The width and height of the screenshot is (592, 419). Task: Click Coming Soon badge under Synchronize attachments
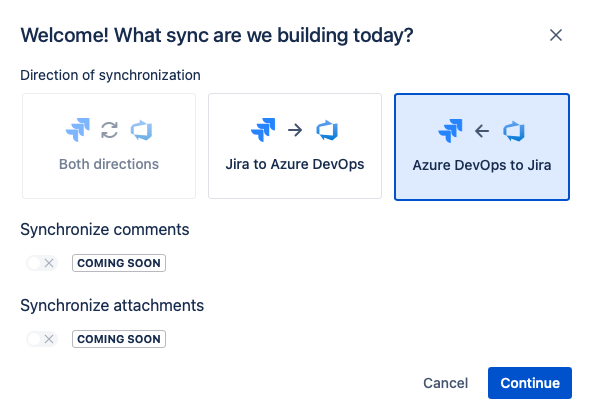click(x=119, y=339)
